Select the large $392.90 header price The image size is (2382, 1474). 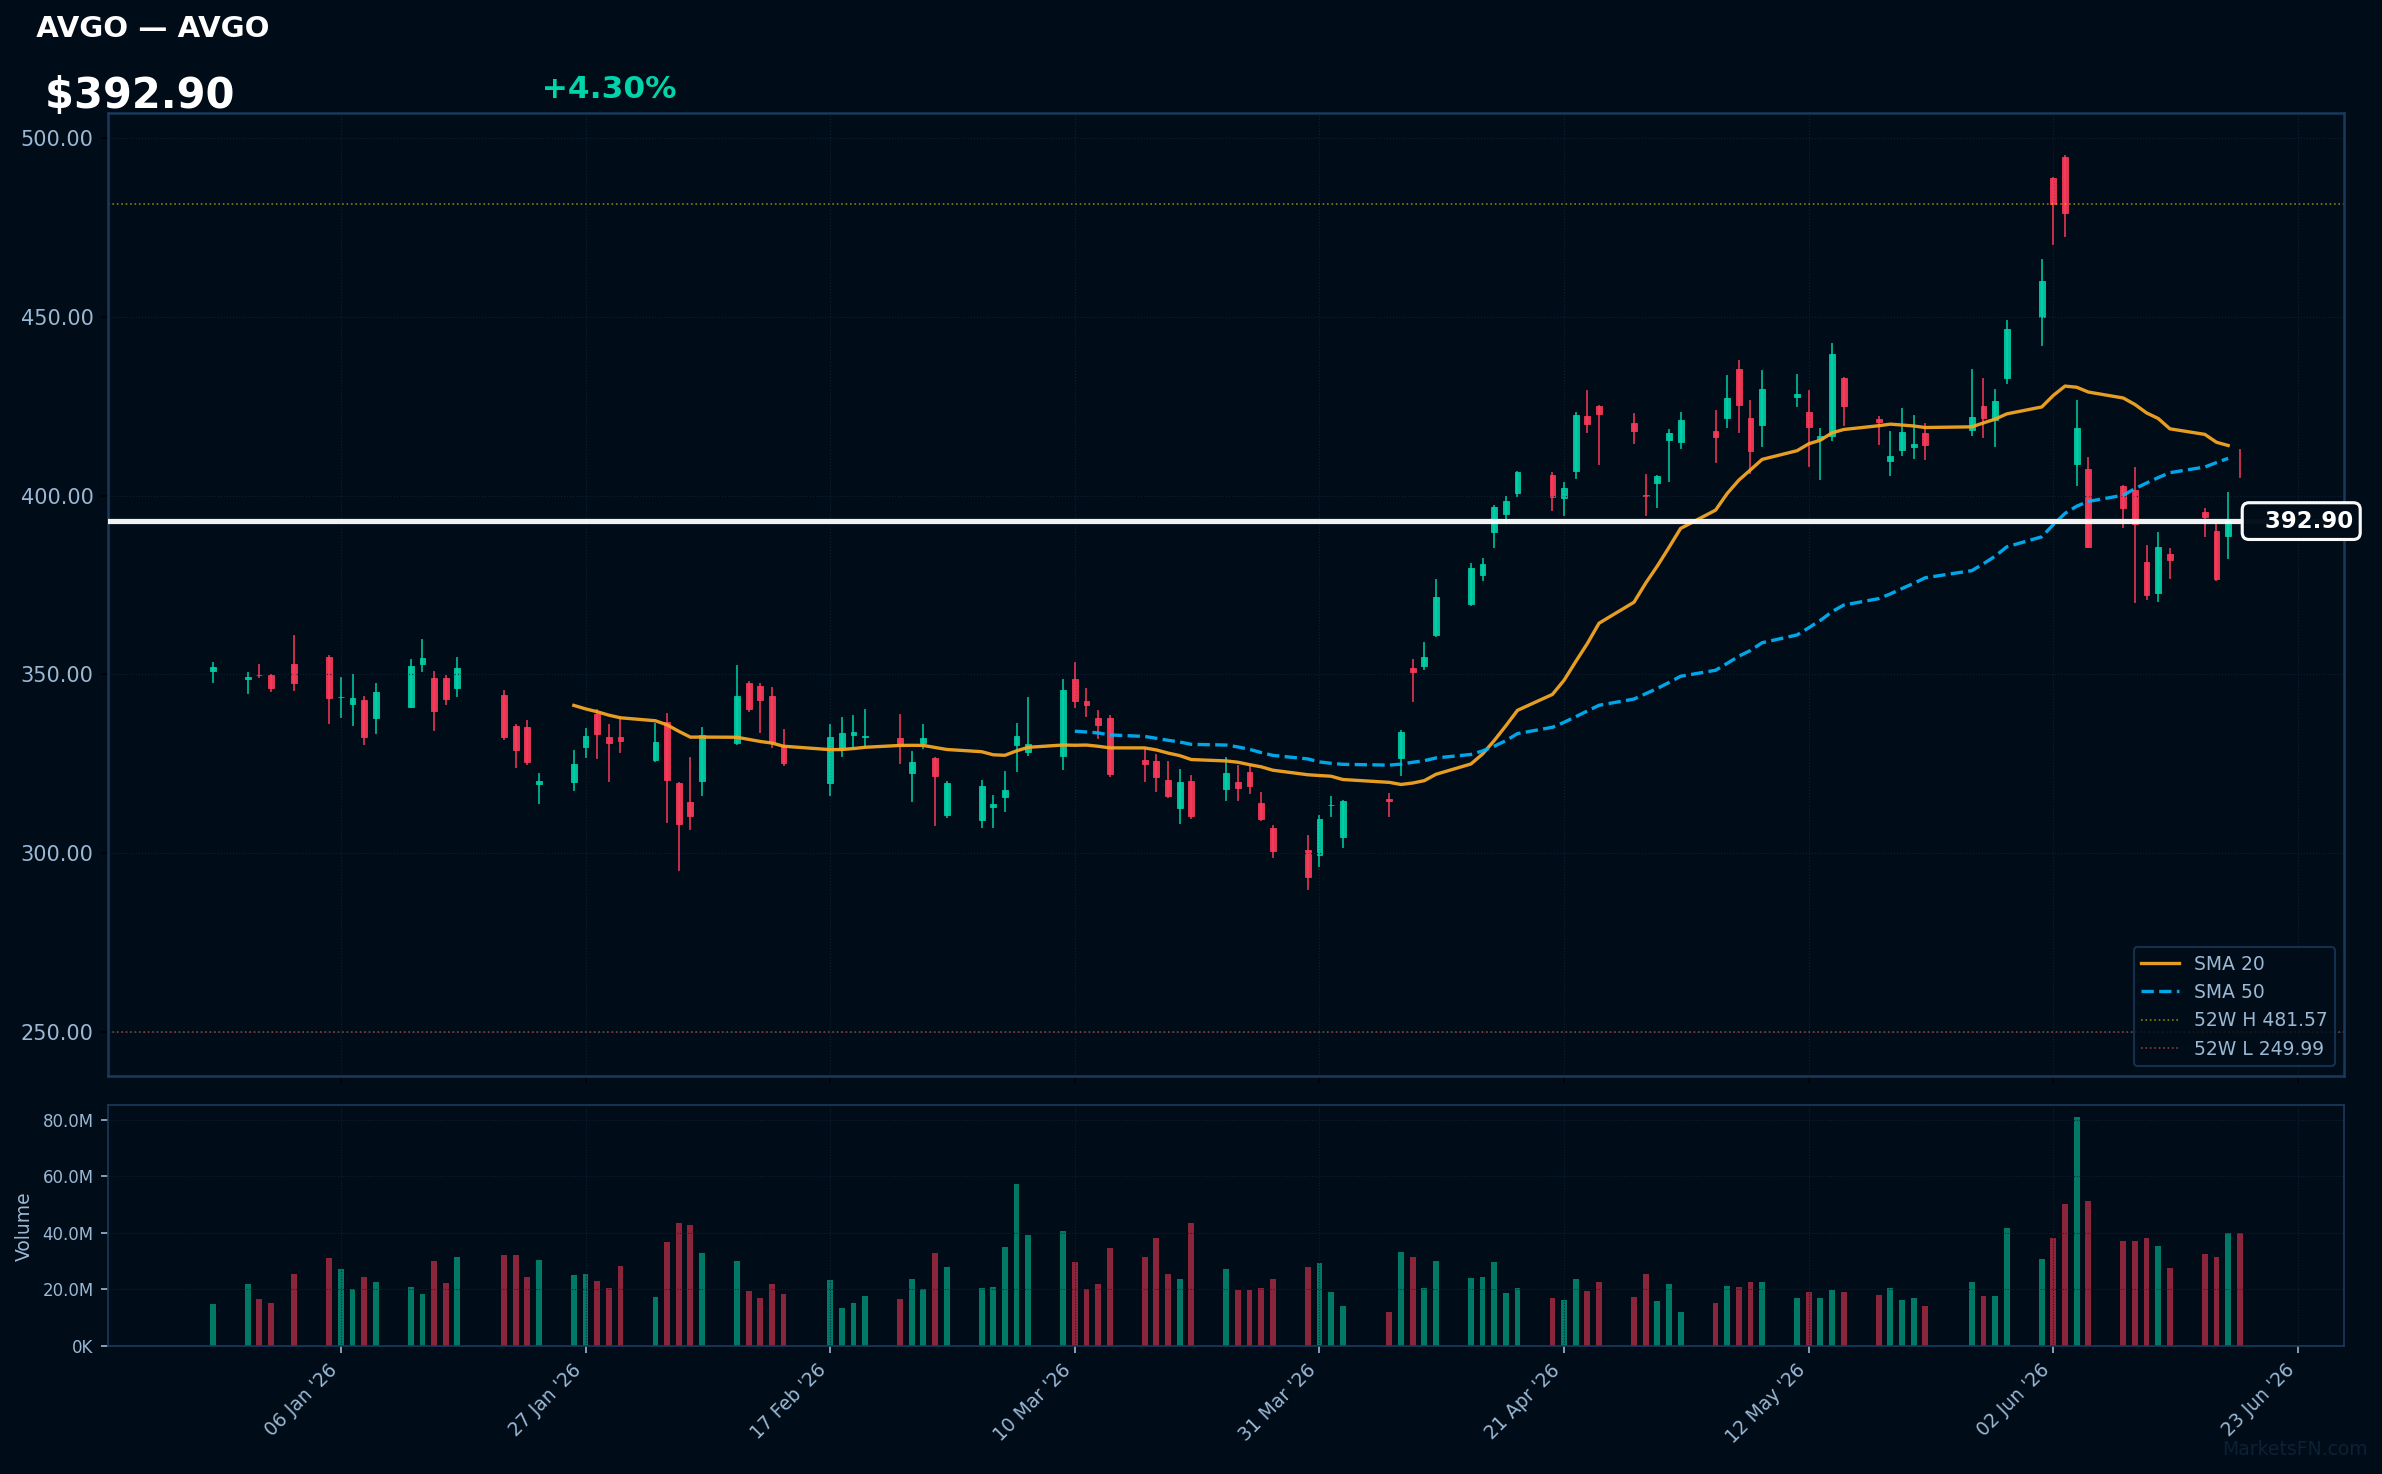pos(140,93)
